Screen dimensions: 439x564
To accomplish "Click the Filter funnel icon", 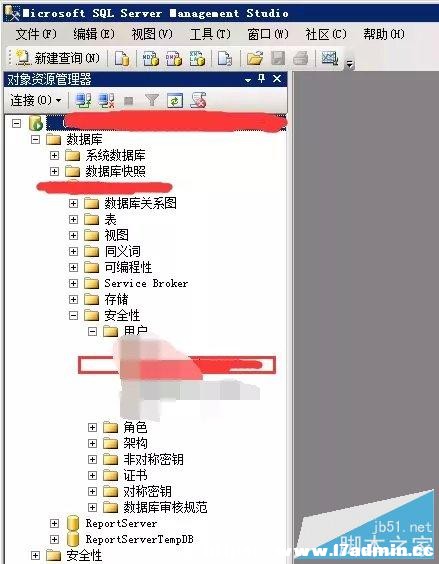I will pos(152,100).
